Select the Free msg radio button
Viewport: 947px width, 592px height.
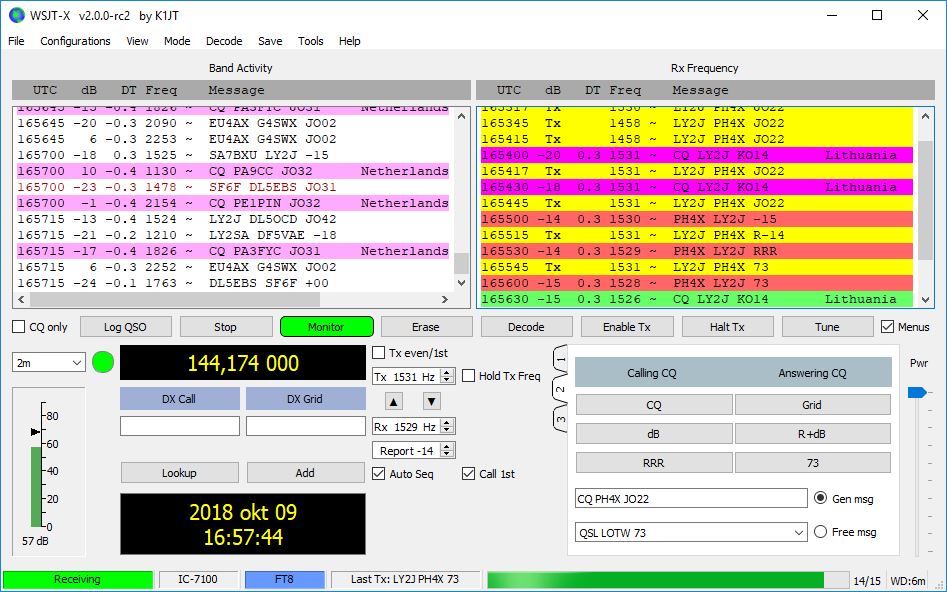click(820, 532)
